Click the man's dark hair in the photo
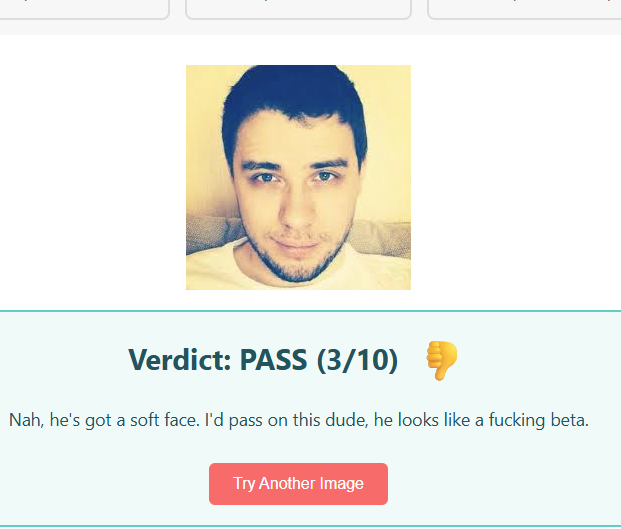Image resolution: width=621 pixels, height=529 pixels. [x=293, y=91]
